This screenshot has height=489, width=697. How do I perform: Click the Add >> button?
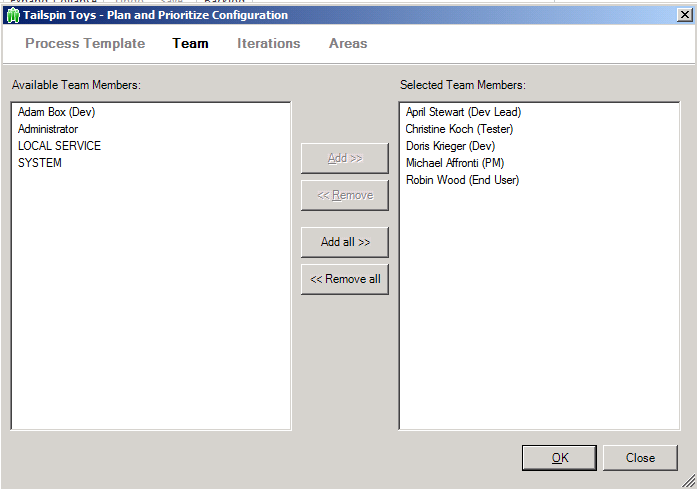point(345,158)
